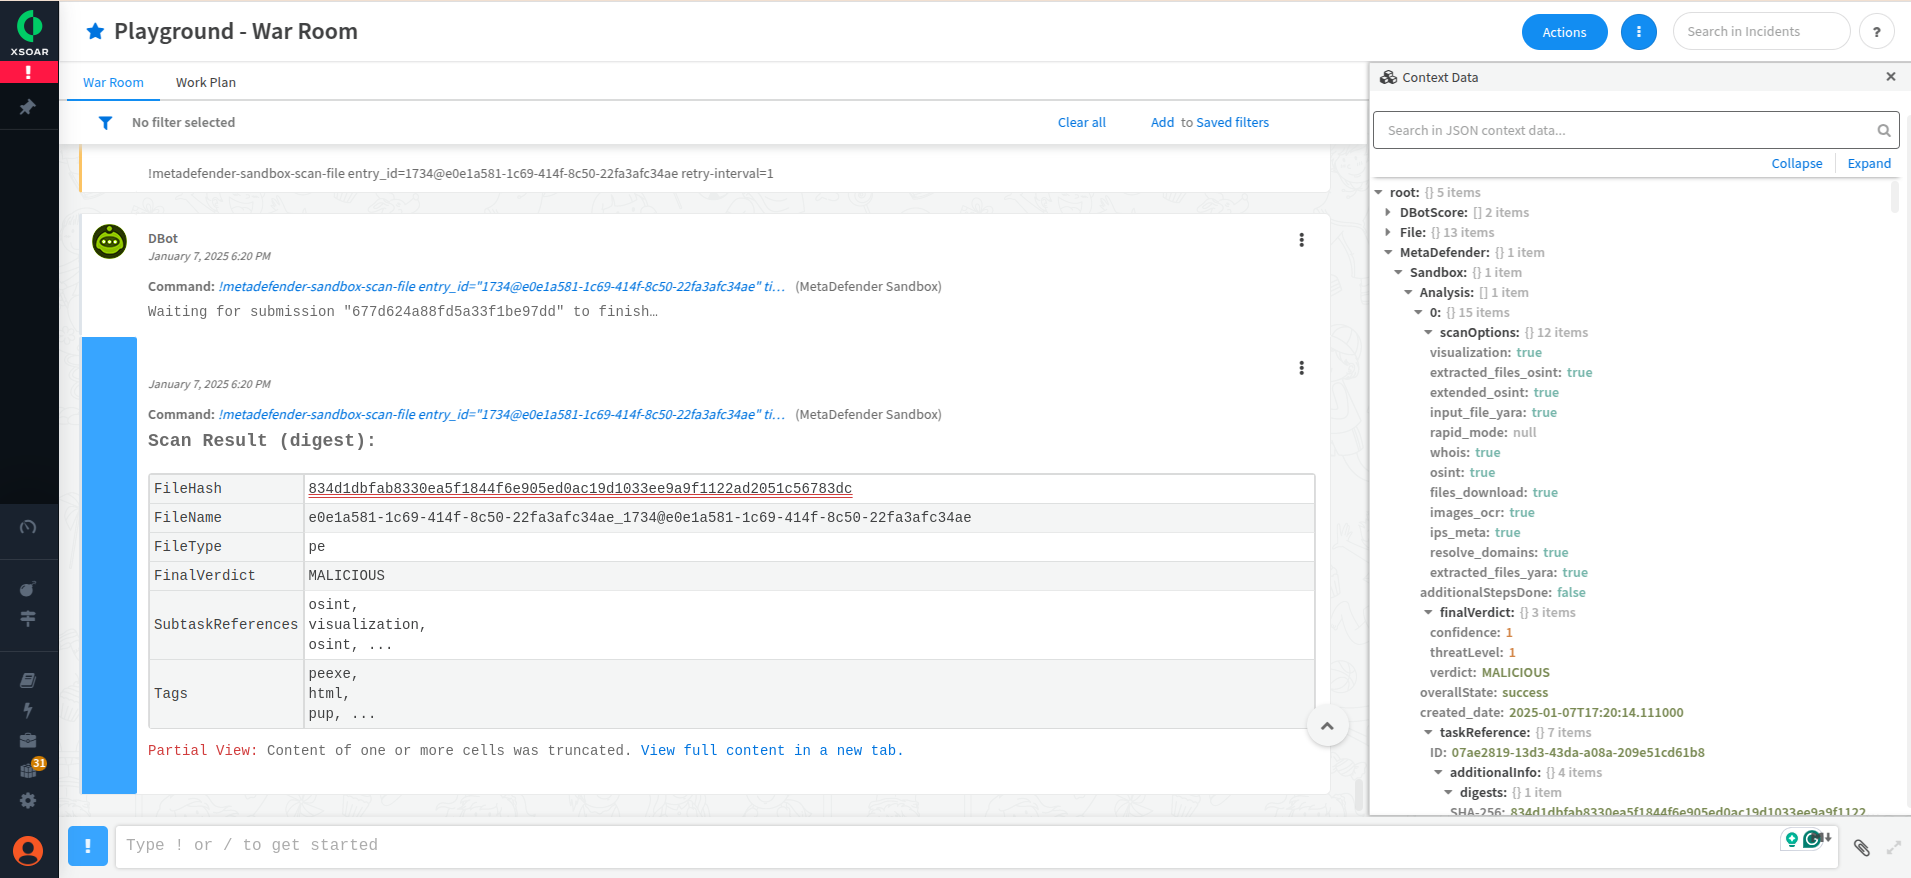Click the DBot avatar icon
This screenshot has height=878, width=1911.
click(110, 242)
